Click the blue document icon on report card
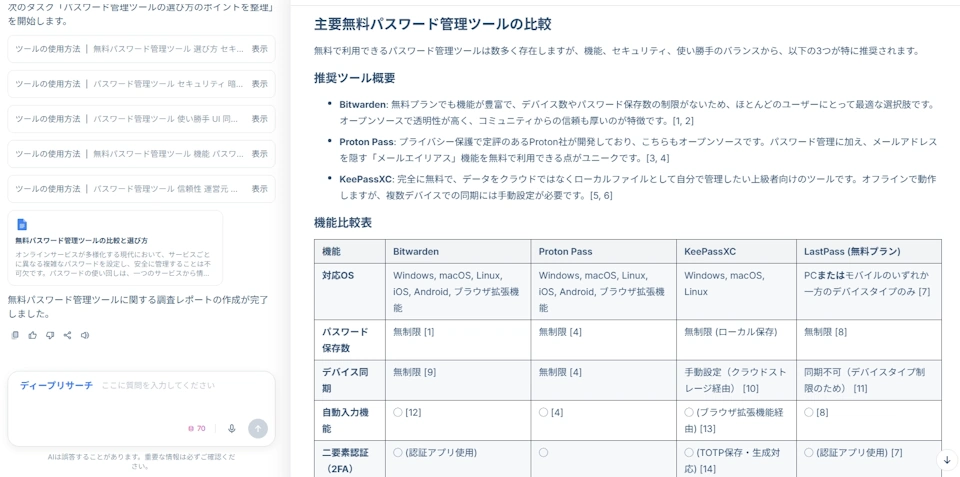 coord(22,225)
